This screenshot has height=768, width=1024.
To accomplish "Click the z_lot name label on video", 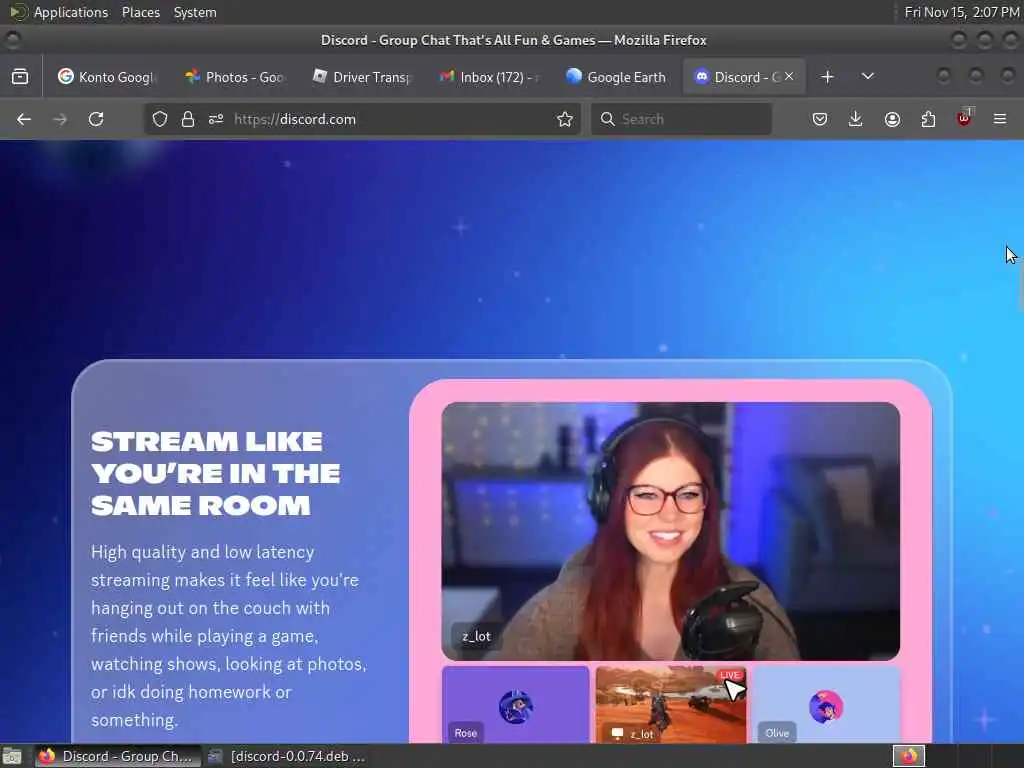I will pos(476,636).
